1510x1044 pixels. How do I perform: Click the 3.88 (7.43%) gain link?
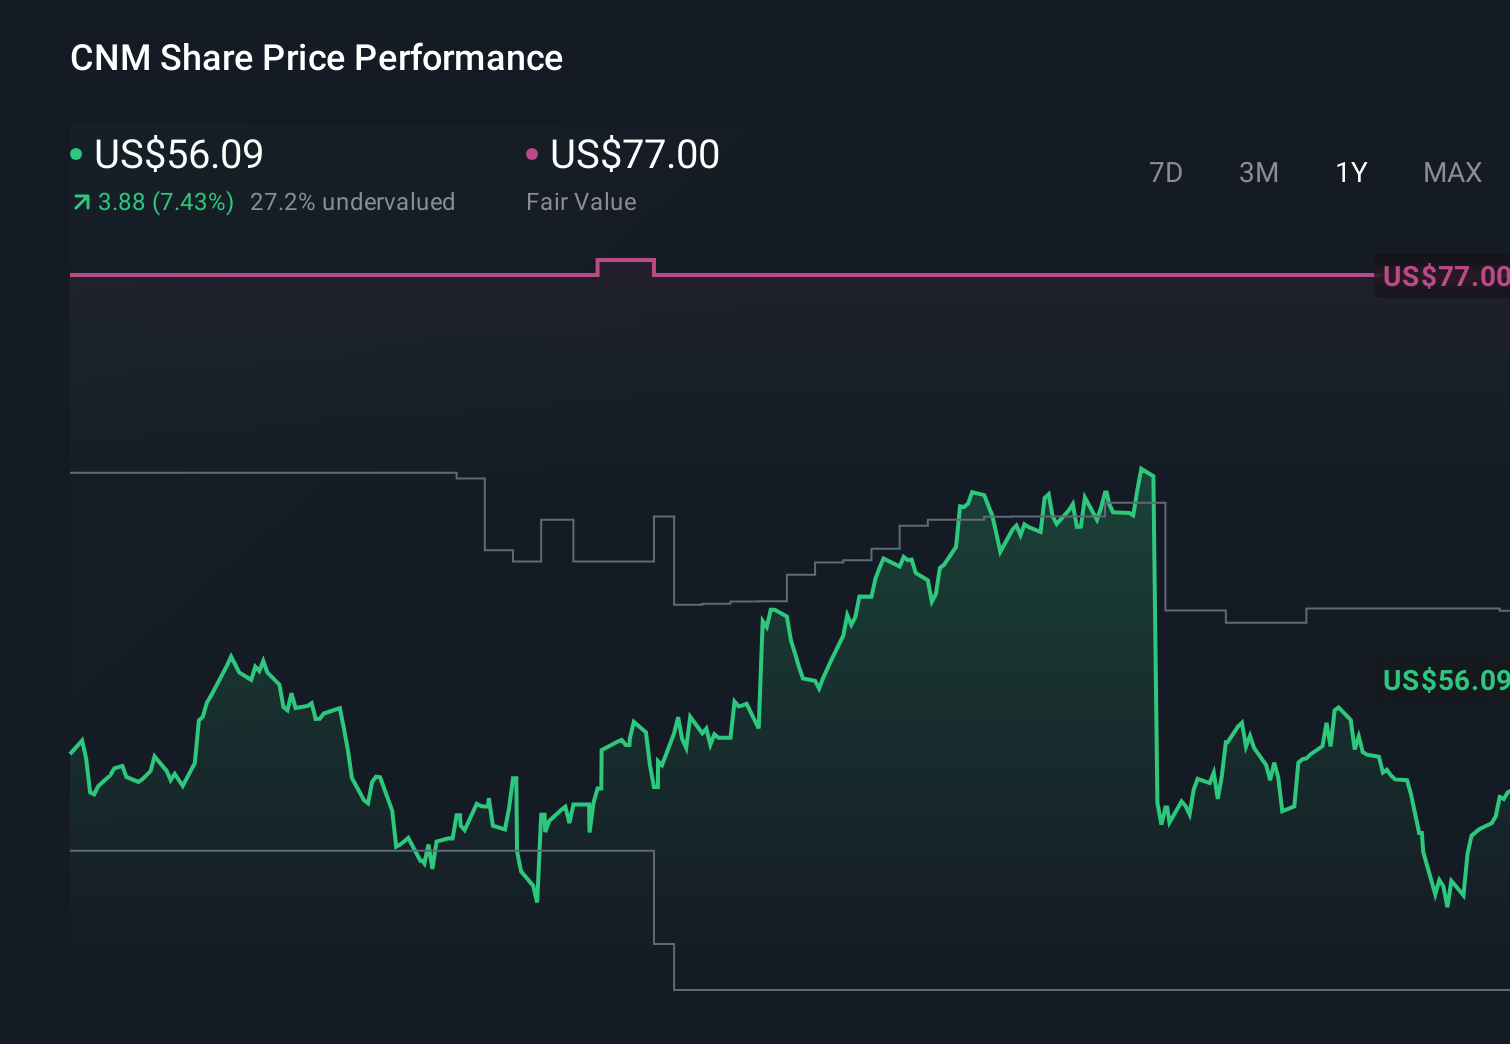[x=165, y=202]
